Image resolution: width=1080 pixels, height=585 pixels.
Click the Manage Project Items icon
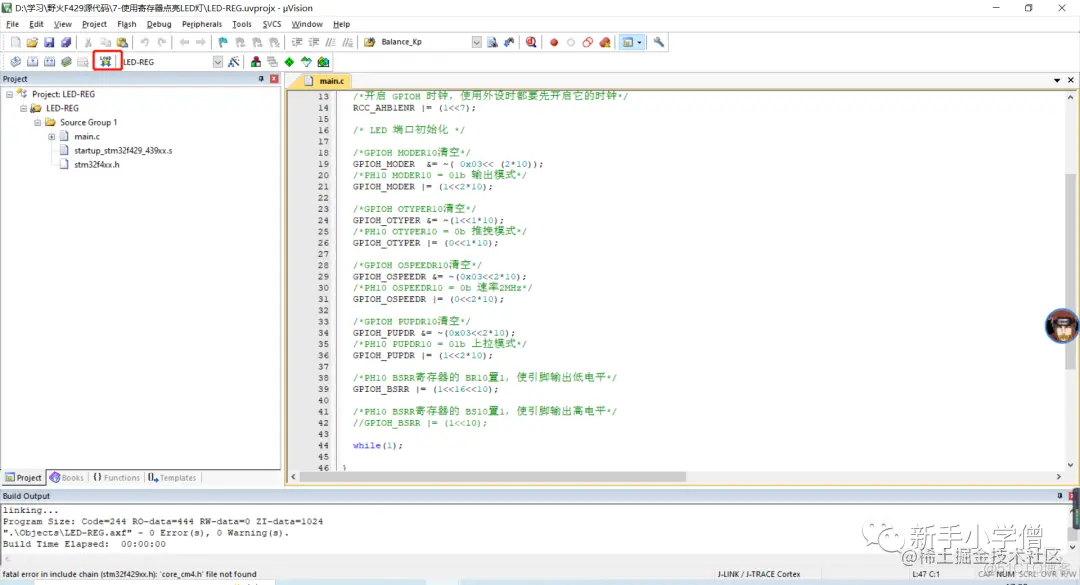coord(256,62)
